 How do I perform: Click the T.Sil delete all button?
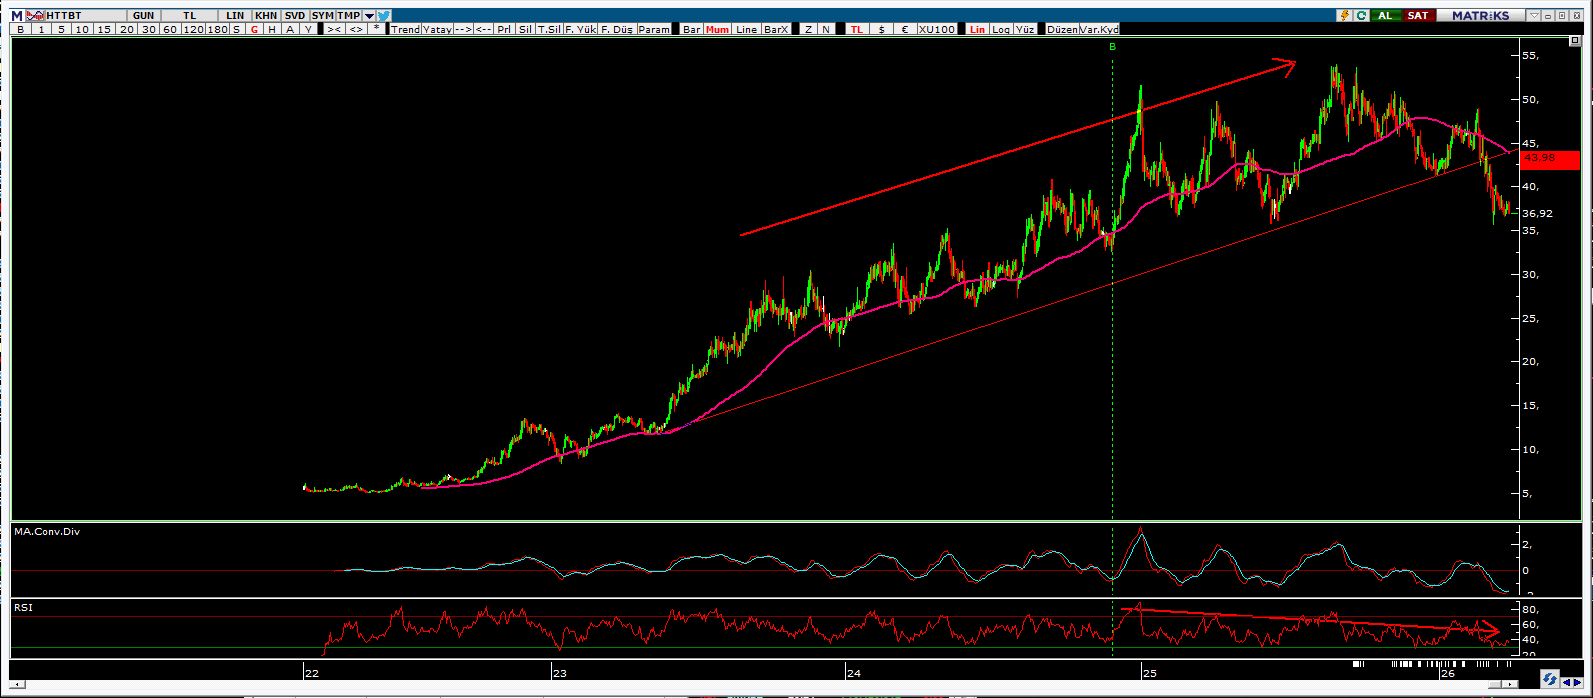tap(549, 29)
